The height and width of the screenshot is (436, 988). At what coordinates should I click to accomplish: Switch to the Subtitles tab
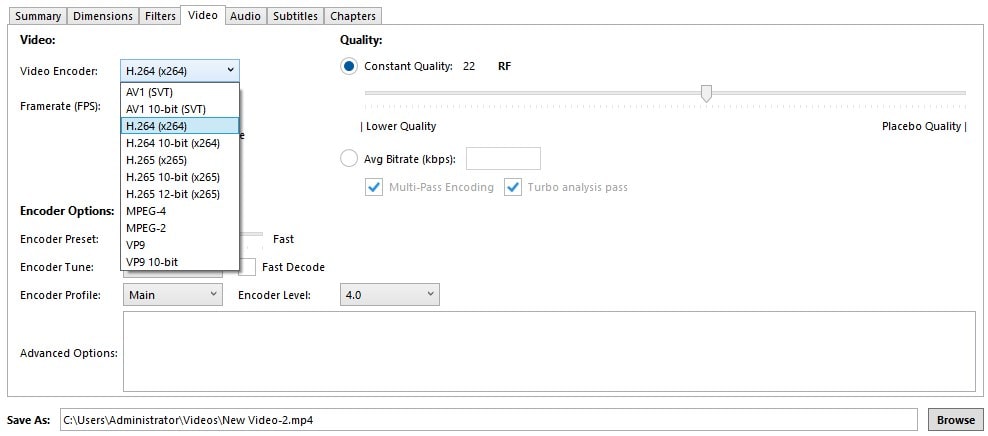click(295, 16)
